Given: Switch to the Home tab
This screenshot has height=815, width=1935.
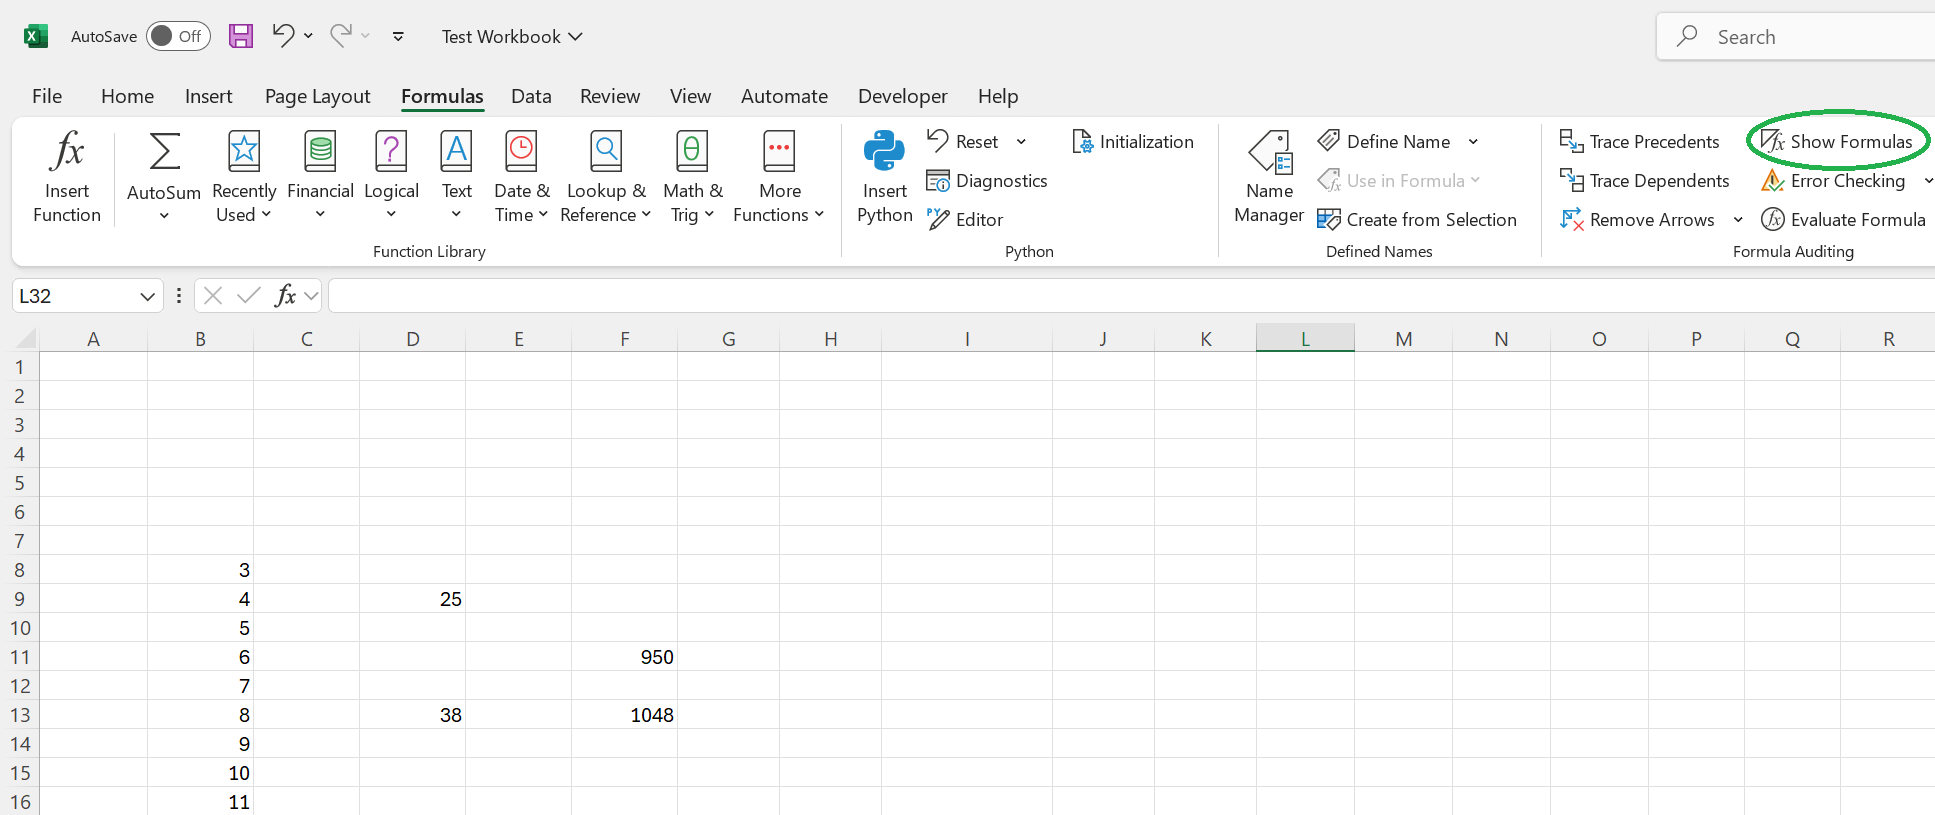Looking at the screenshot, I should point(127,96).
